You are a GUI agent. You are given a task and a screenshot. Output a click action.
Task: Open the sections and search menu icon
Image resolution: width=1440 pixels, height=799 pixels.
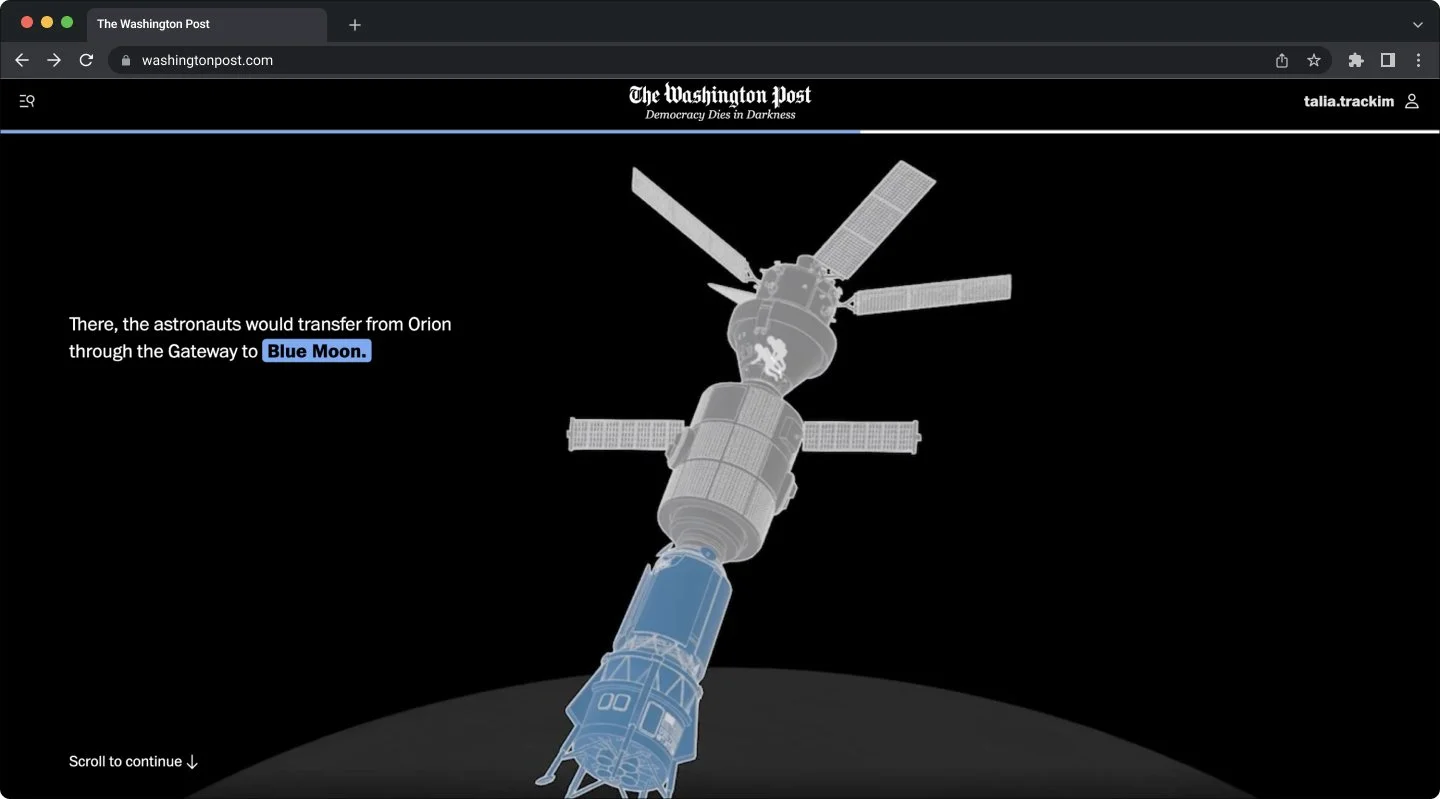pos(27,101)
